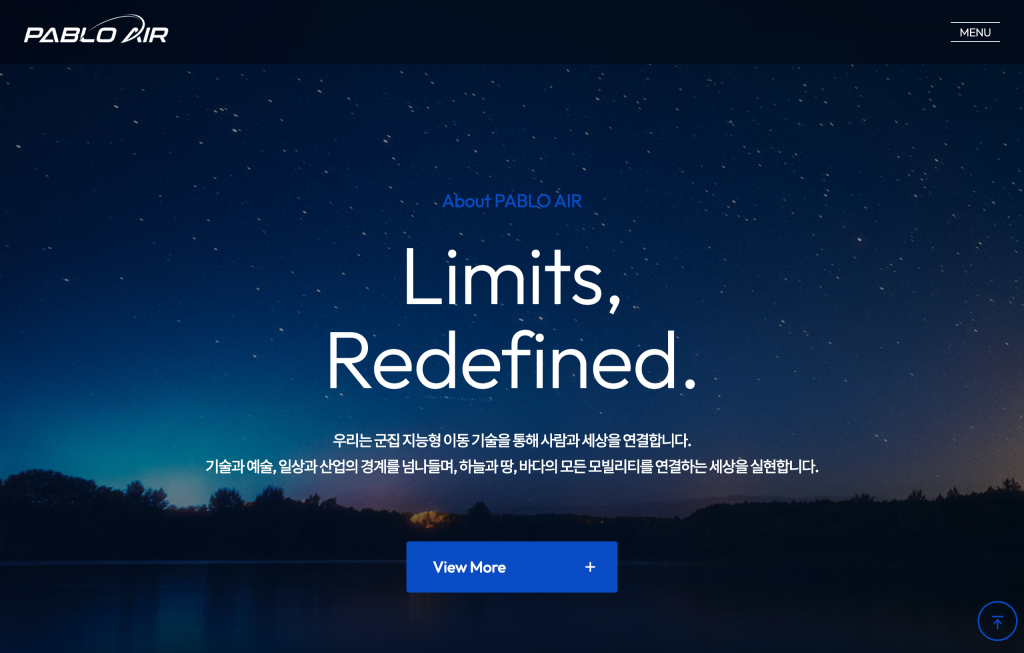
Task: Click the glowing lights on the horizon
Action: pos(430,518)
